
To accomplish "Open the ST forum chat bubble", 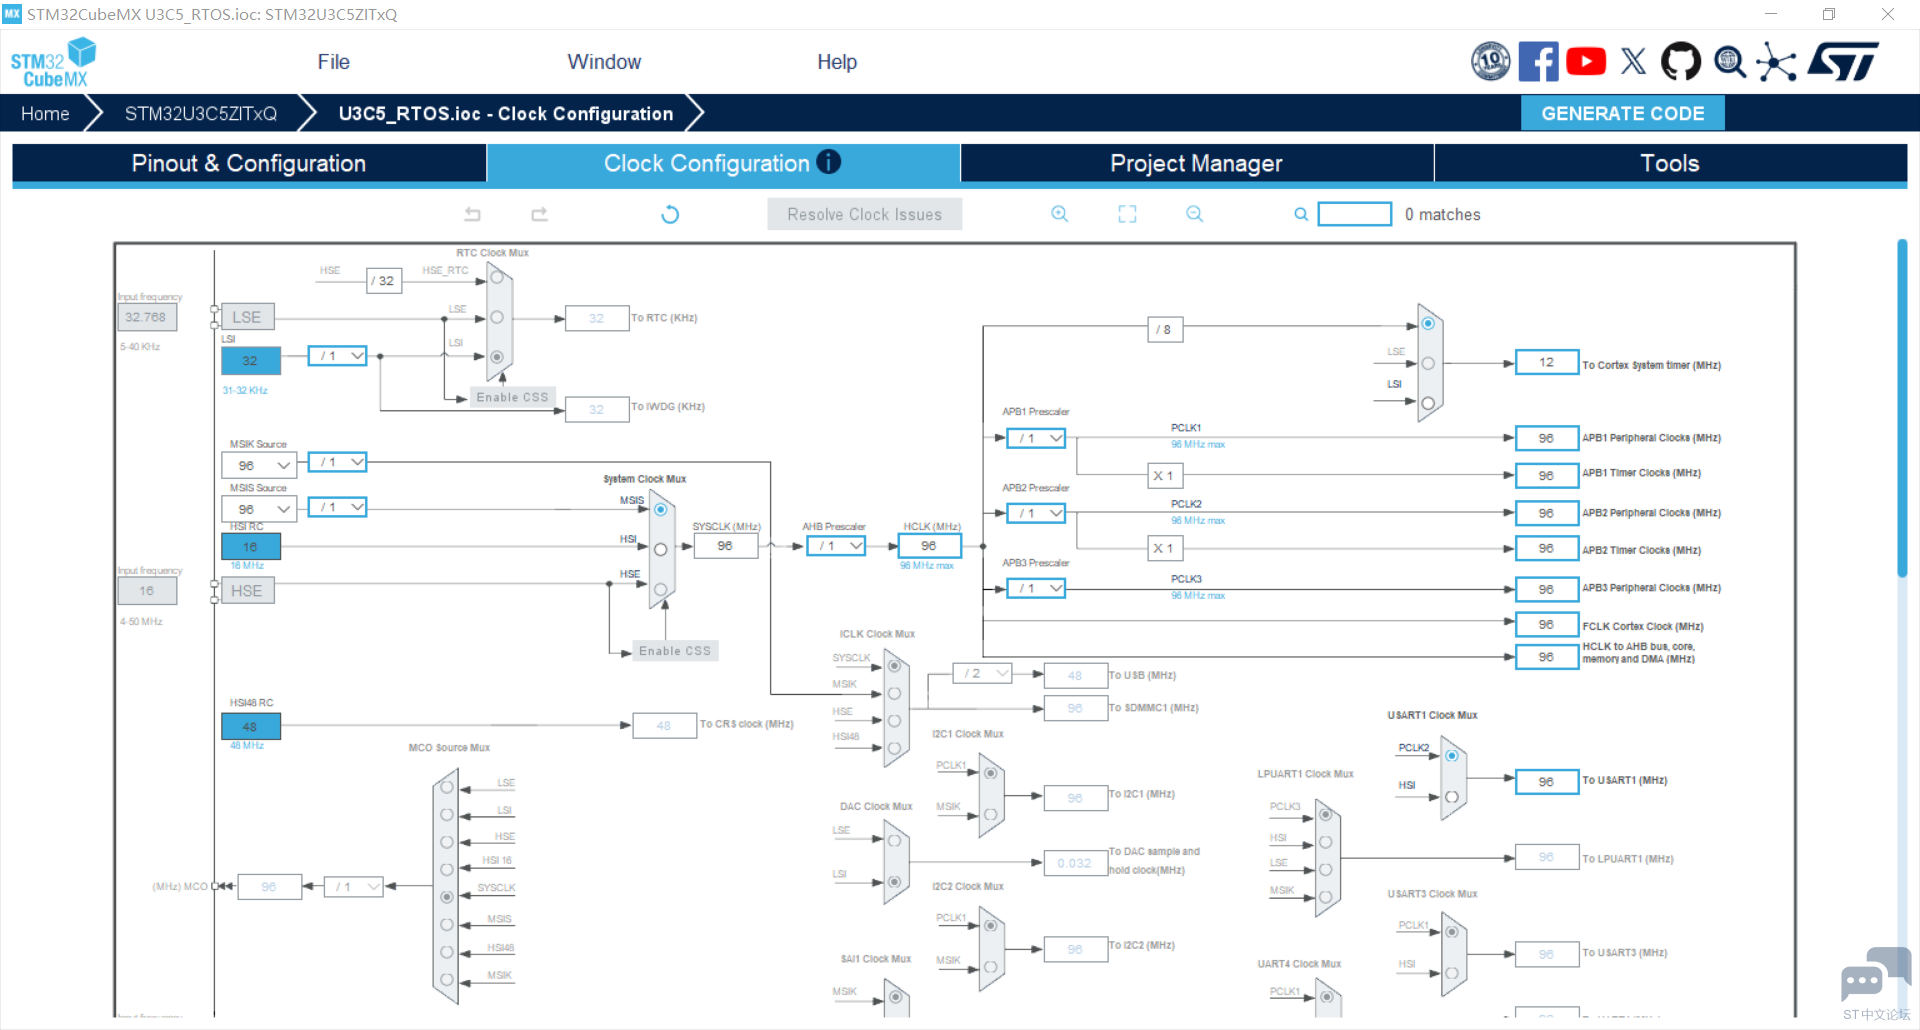I will [x=1874, y=975].
